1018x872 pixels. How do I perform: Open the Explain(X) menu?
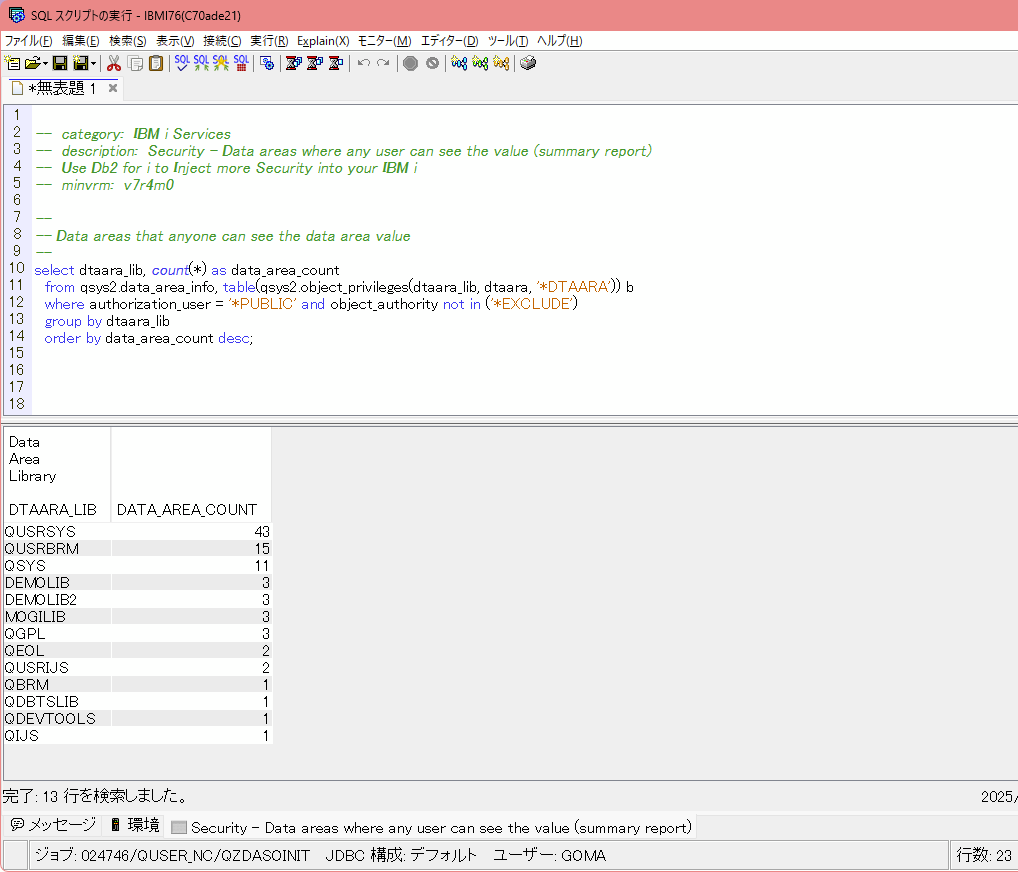(323, 41)
